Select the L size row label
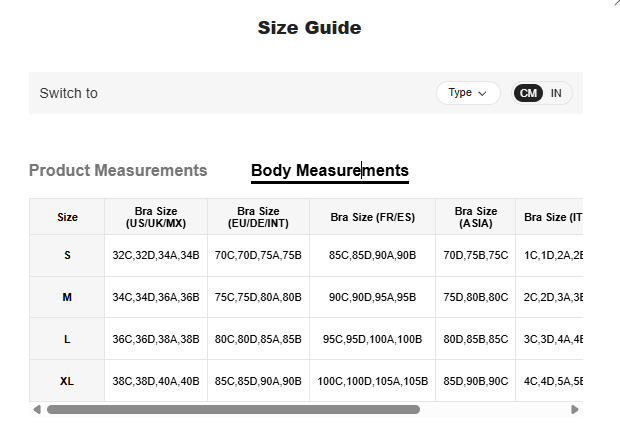The height and width of the screenshot is (425, 620). pyautogui.click(x=67, y=339)
